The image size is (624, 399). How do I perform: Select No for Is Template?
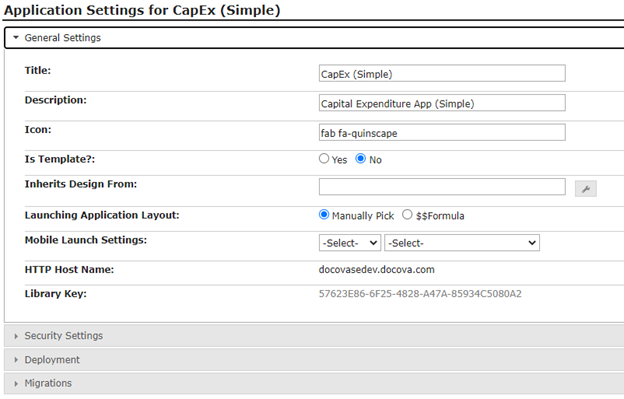361,159
